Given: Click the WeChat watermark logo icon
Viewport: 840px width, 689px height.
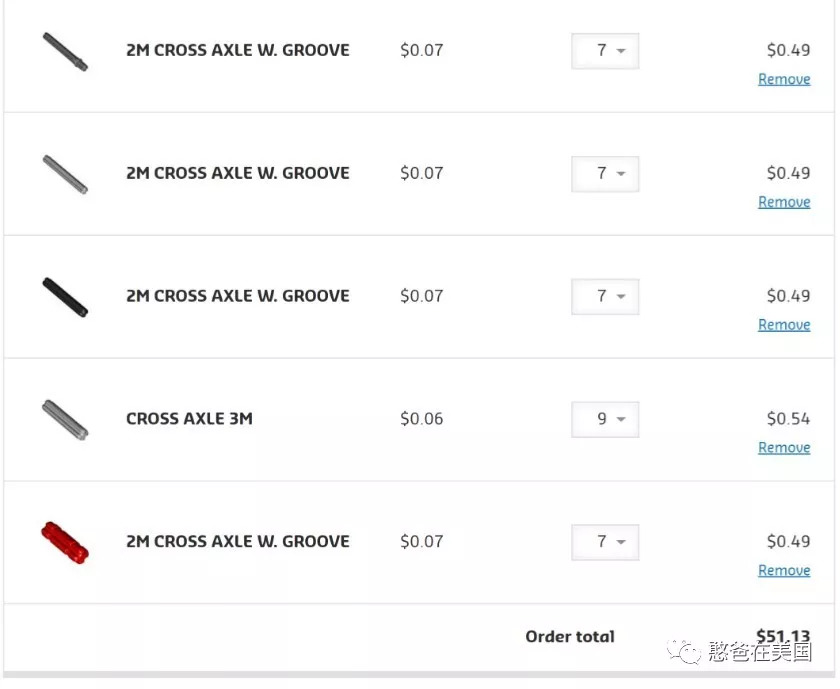Looking at the screenshot, I should click(x=688, y=652).
